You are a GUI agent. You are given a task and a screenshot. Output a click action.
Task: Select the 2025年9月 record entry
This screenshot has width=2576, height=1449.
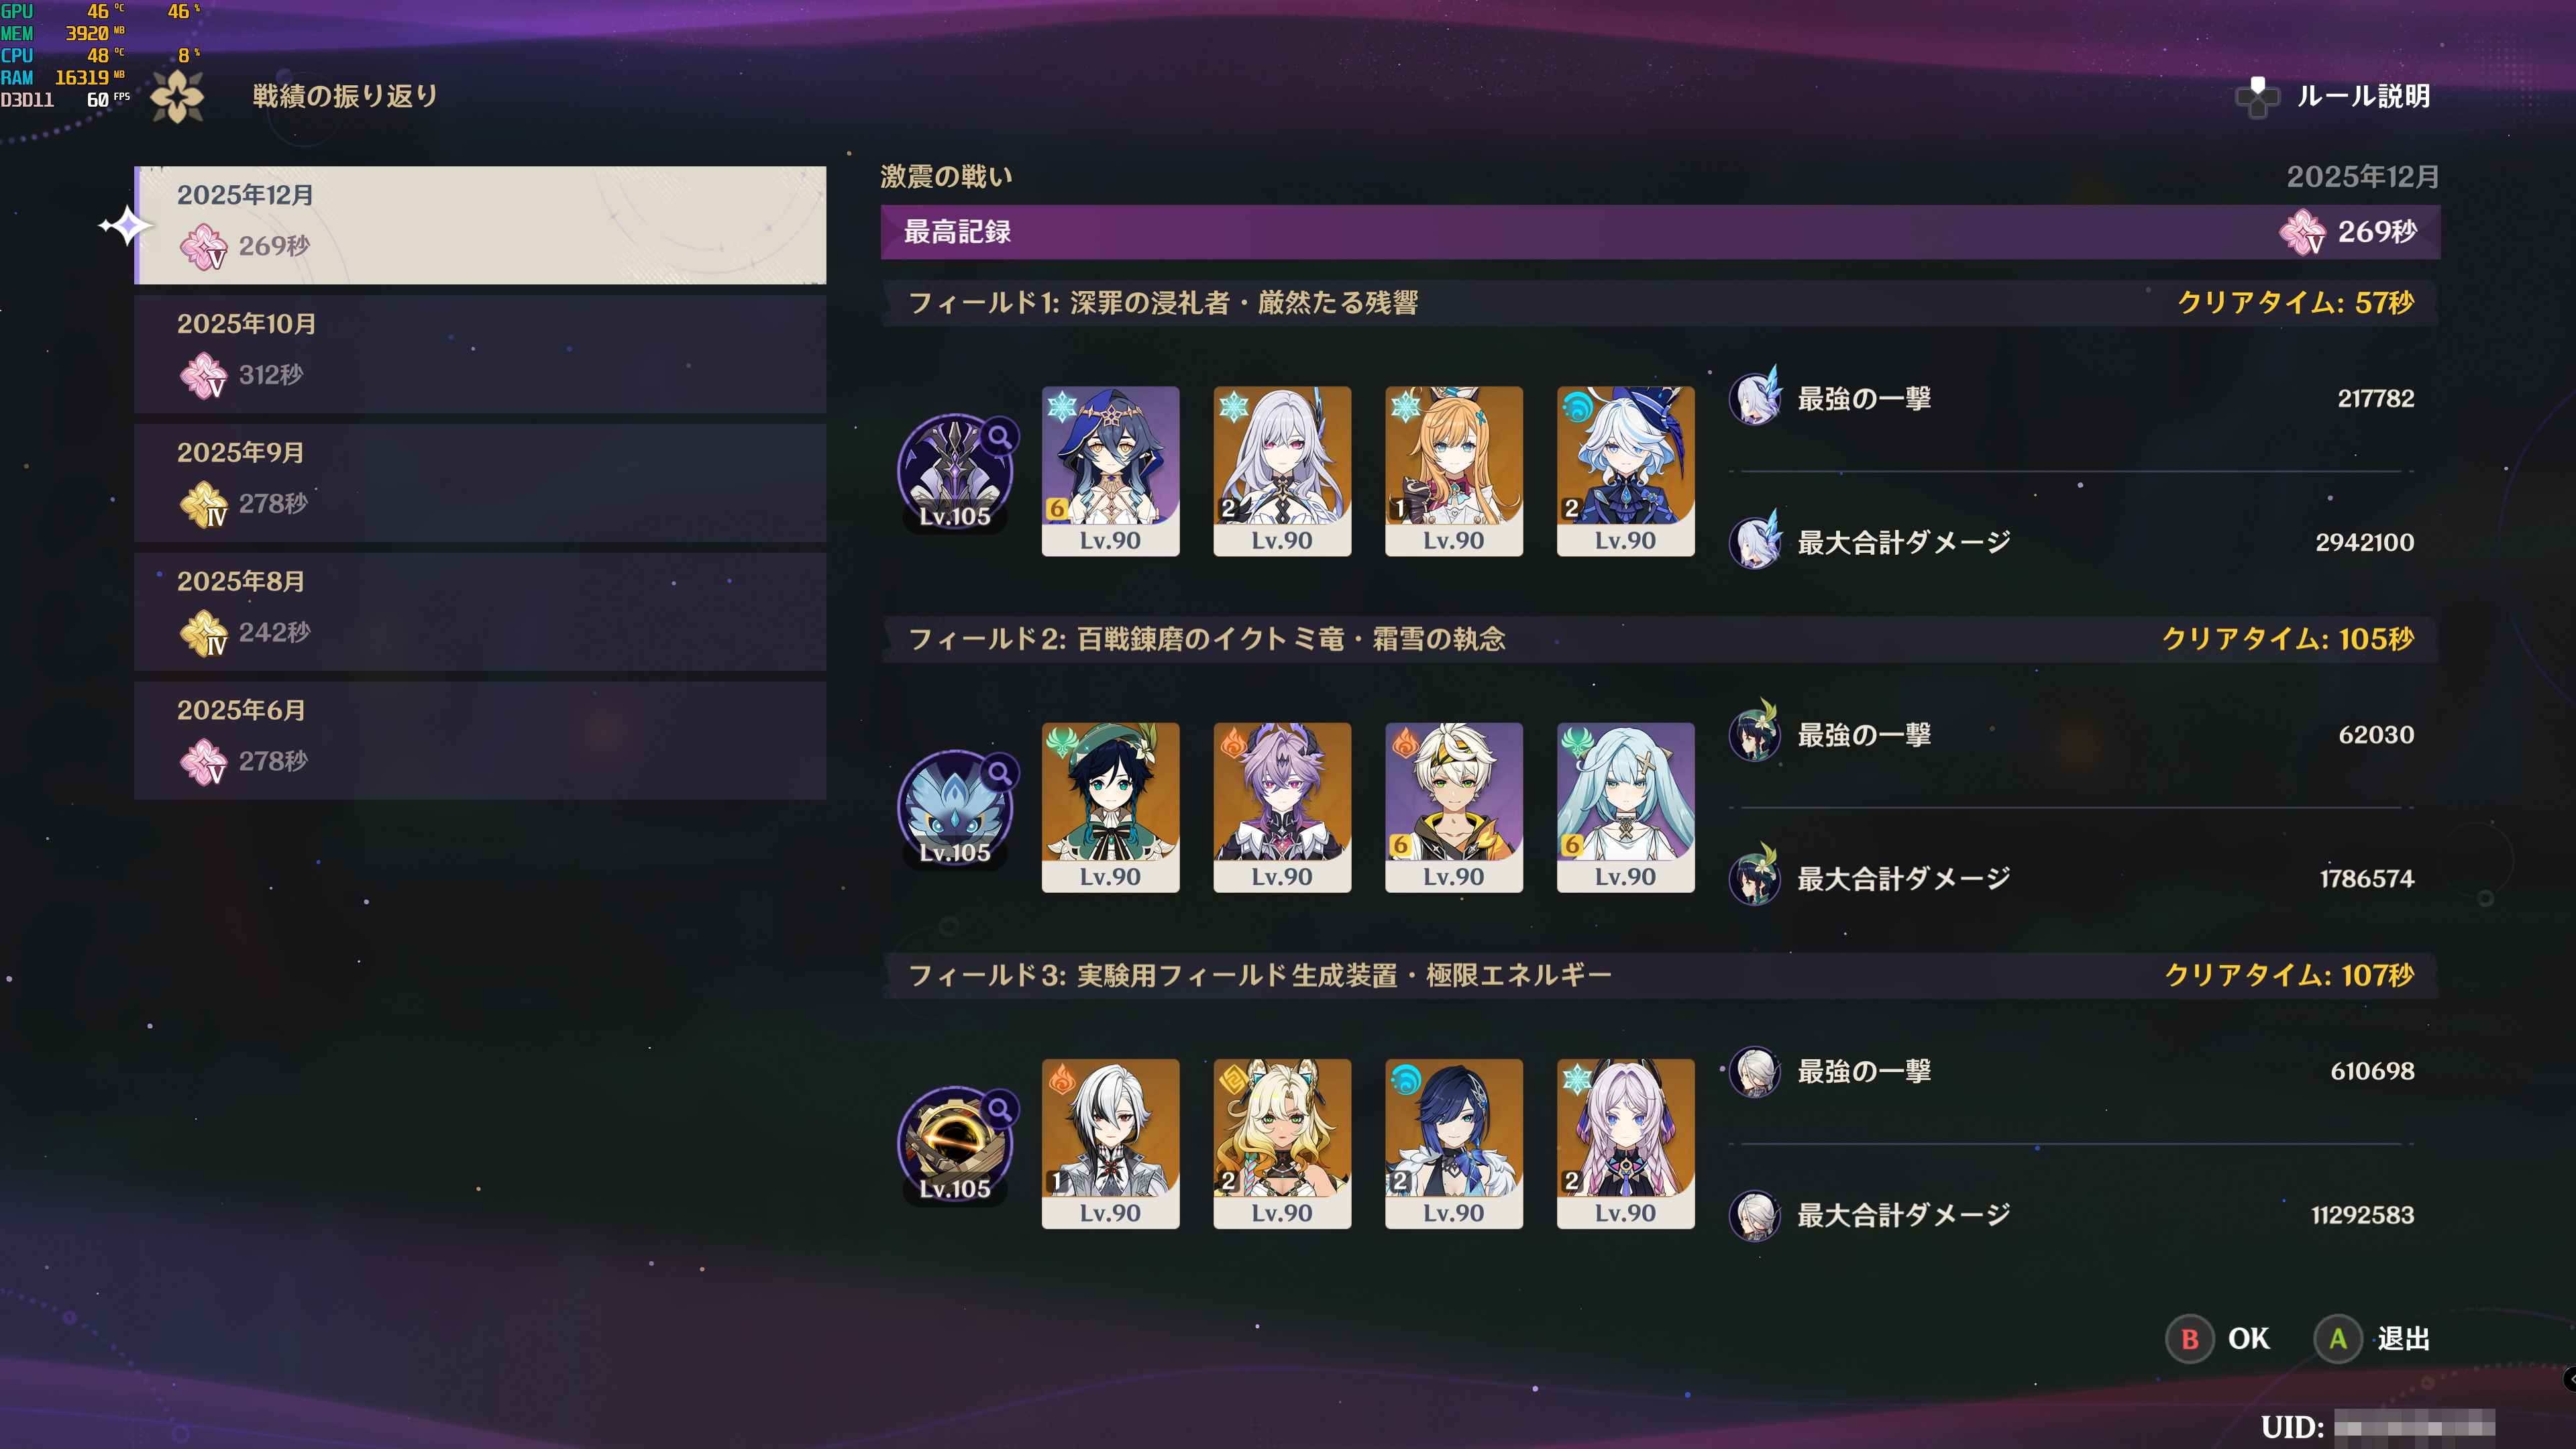click(480, 482)
